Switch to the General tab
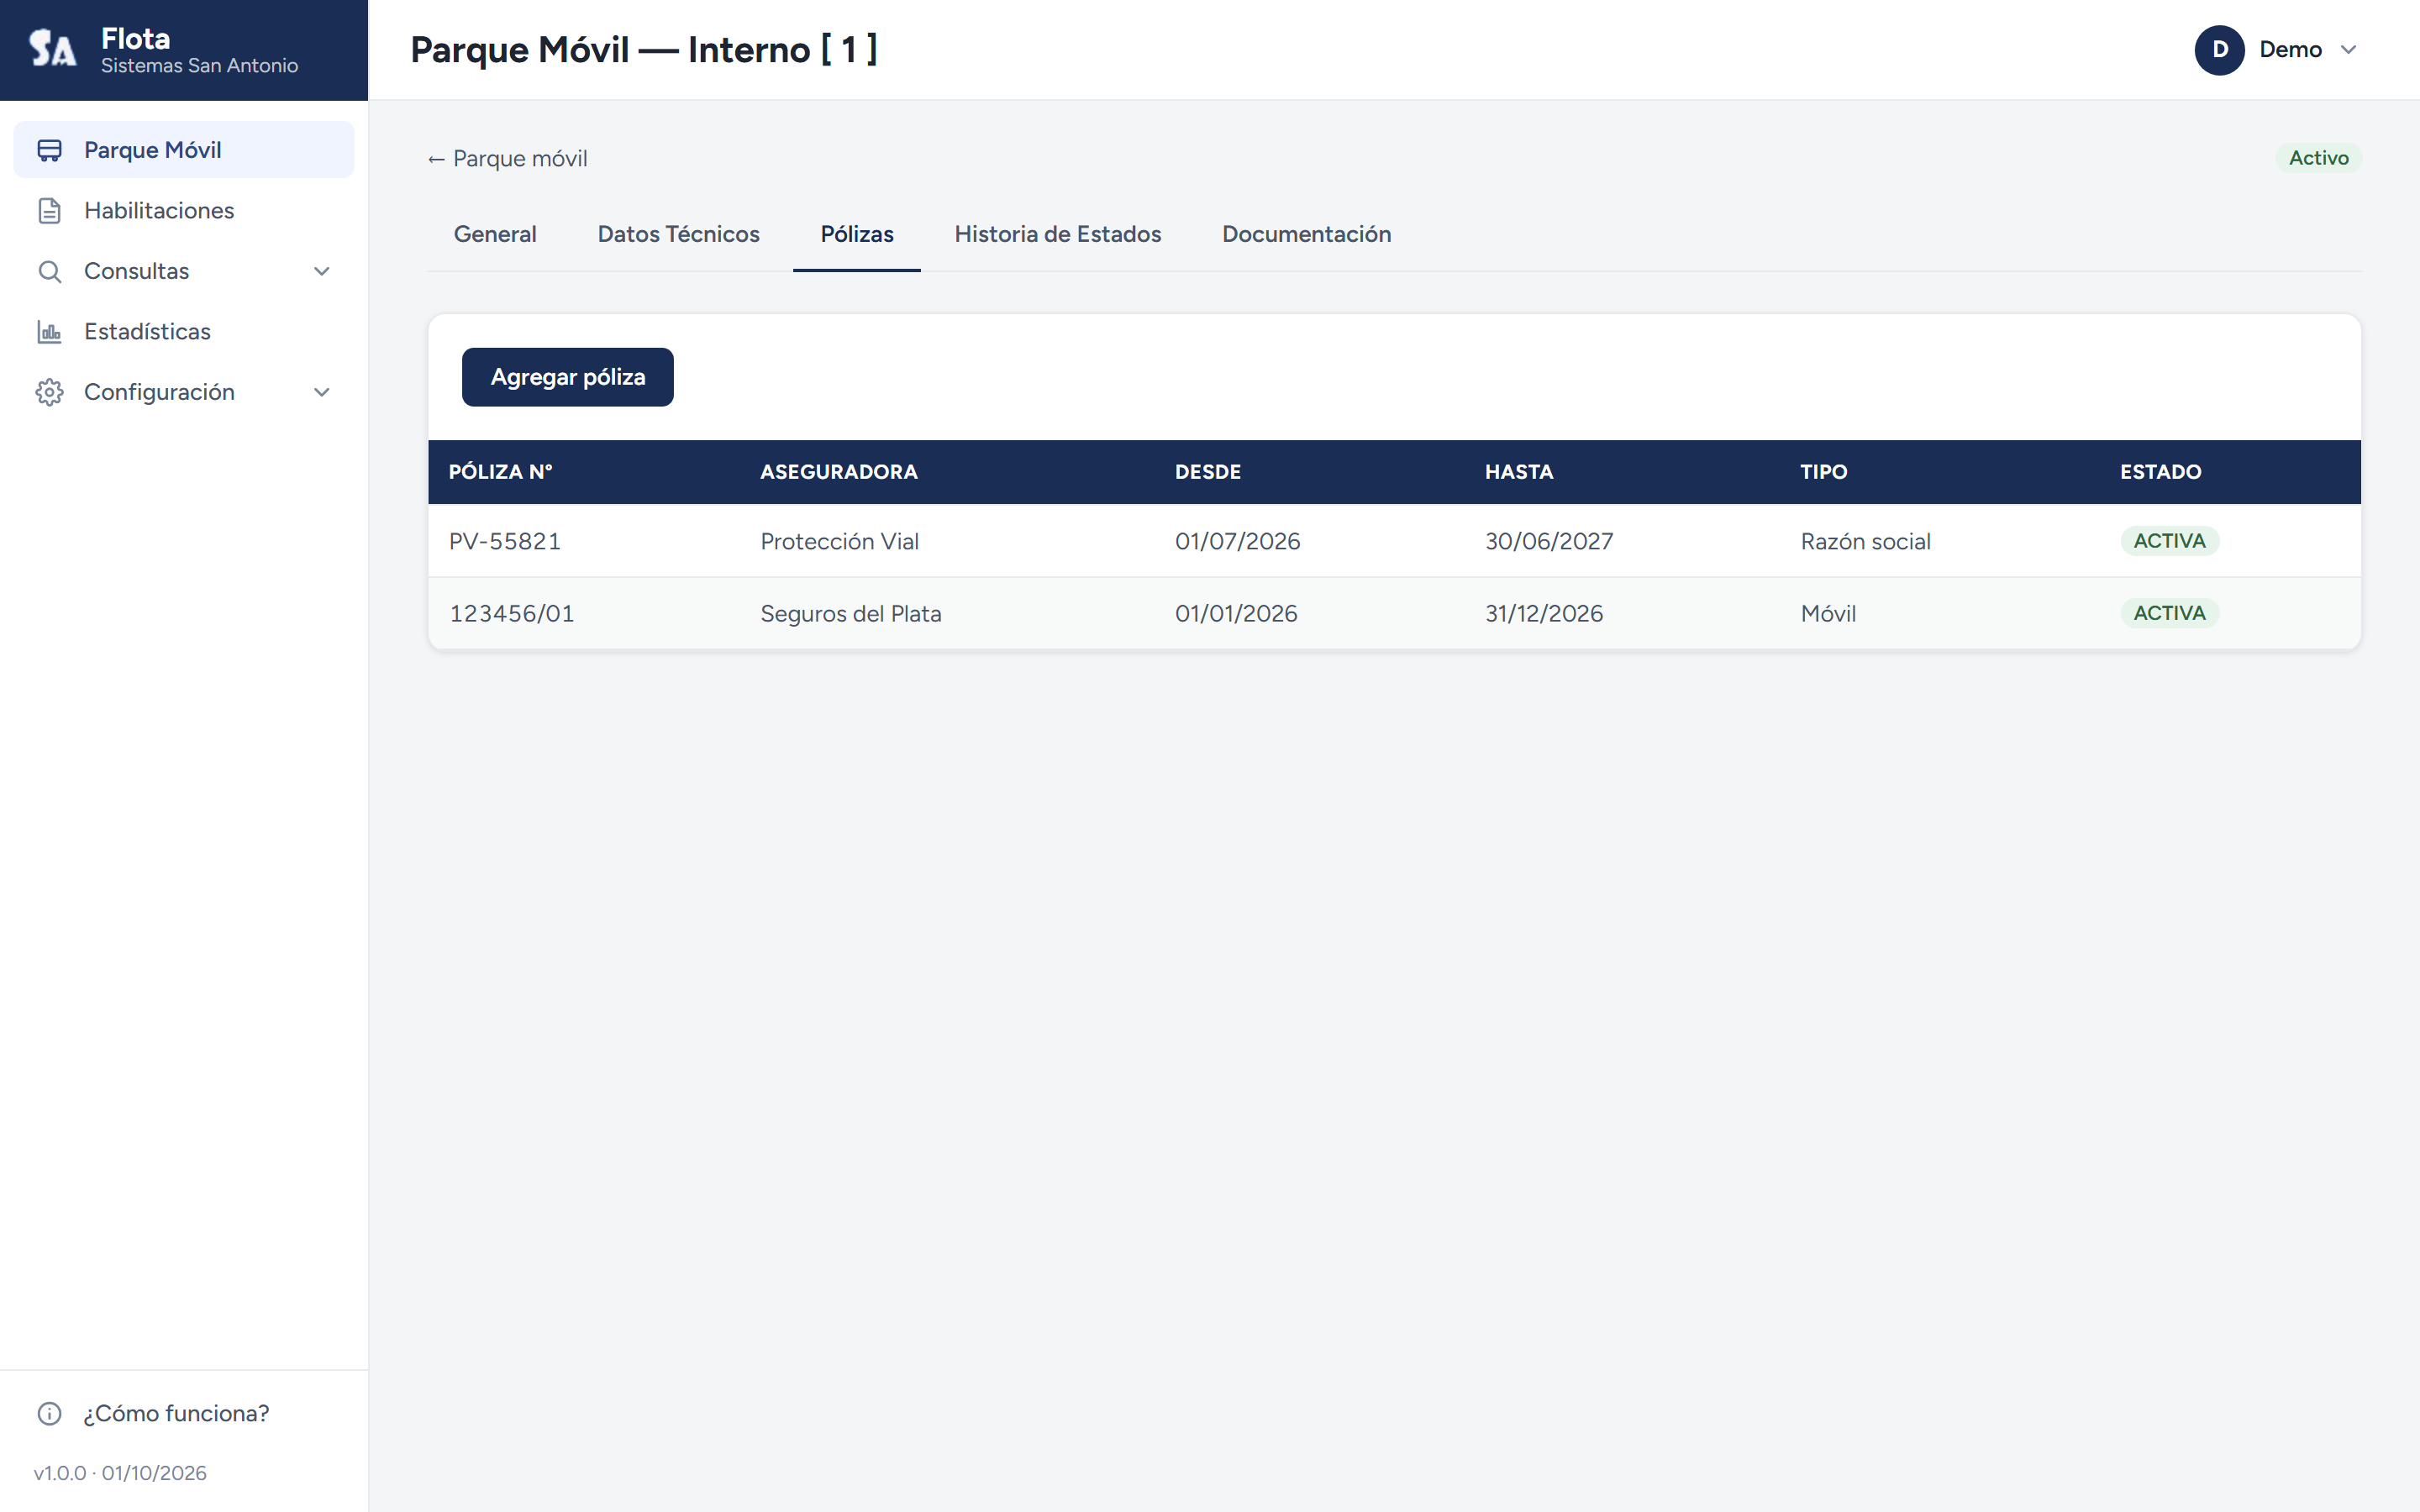 (x=495, y=234)
